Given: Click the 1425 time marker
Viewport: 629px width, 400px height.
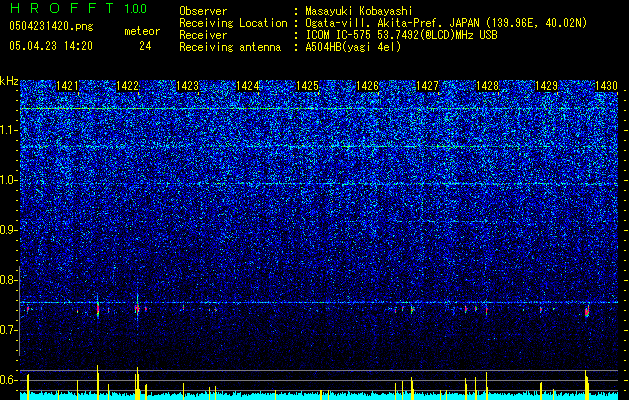Looking at the screenshot, I should [x=307, y=86].
